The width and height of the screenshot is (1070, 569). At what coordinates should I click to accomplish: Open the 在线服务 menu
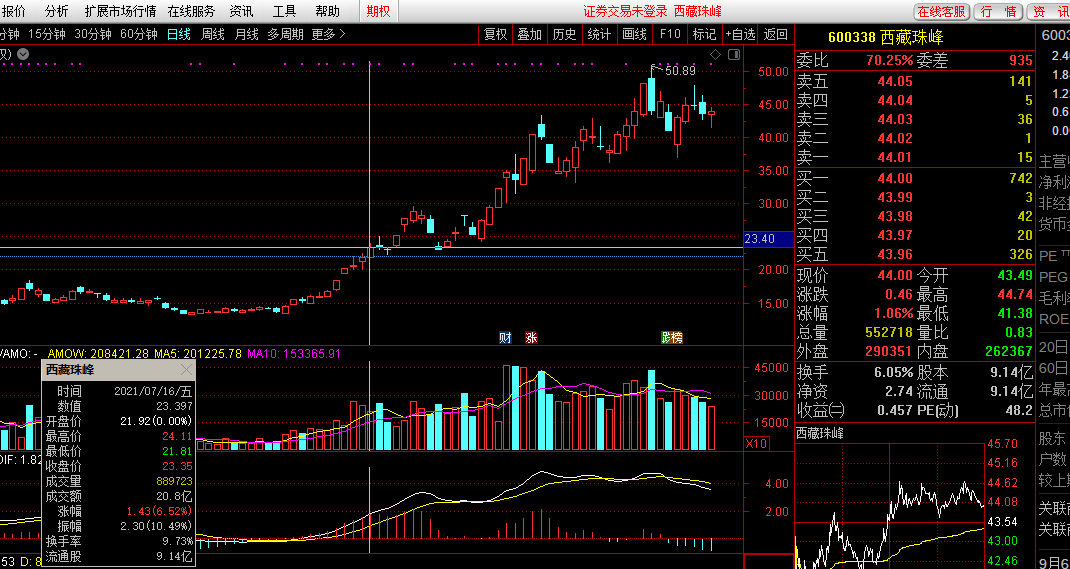191,11
